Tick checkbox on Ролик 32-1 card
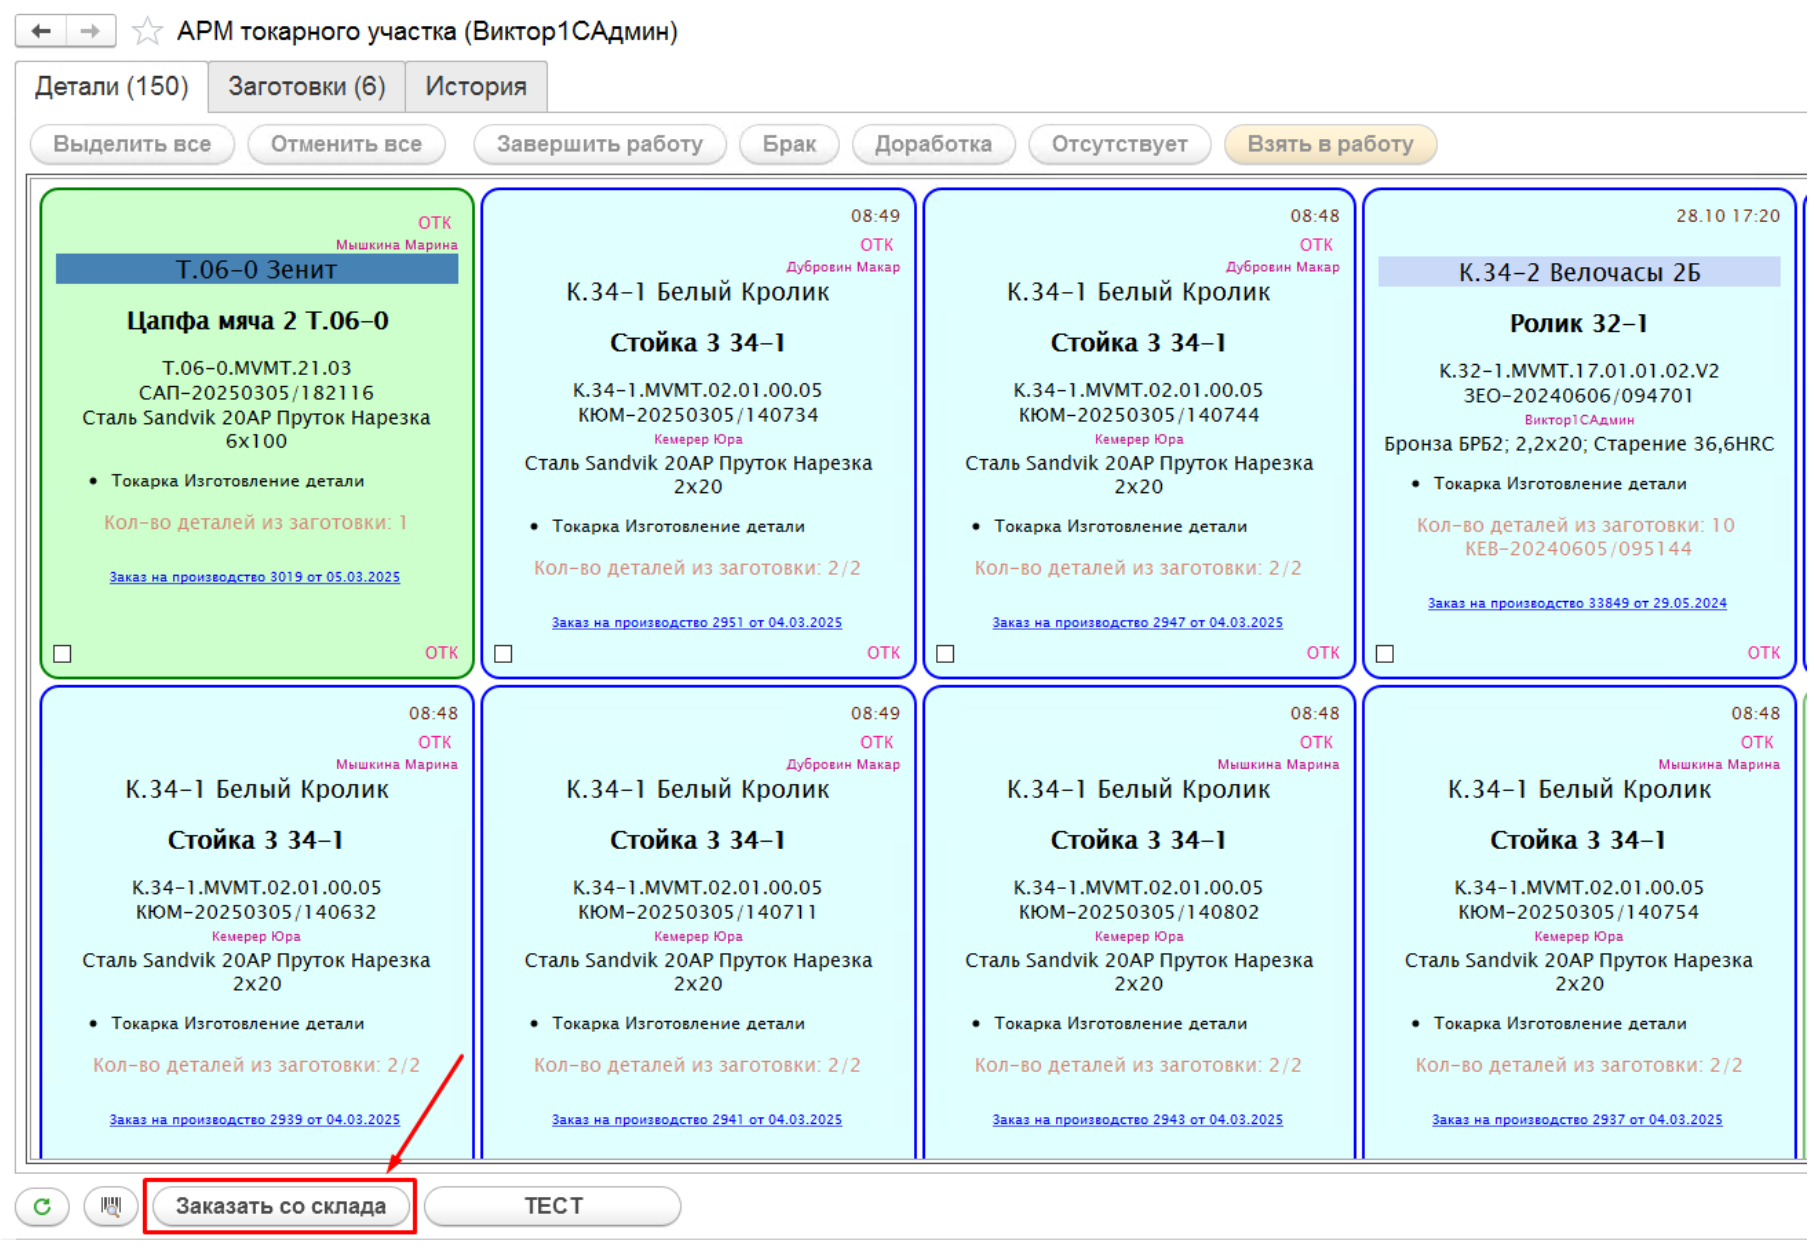Image resolution: width=1814 pixels, height=1252 pixels. [1385, 654]
